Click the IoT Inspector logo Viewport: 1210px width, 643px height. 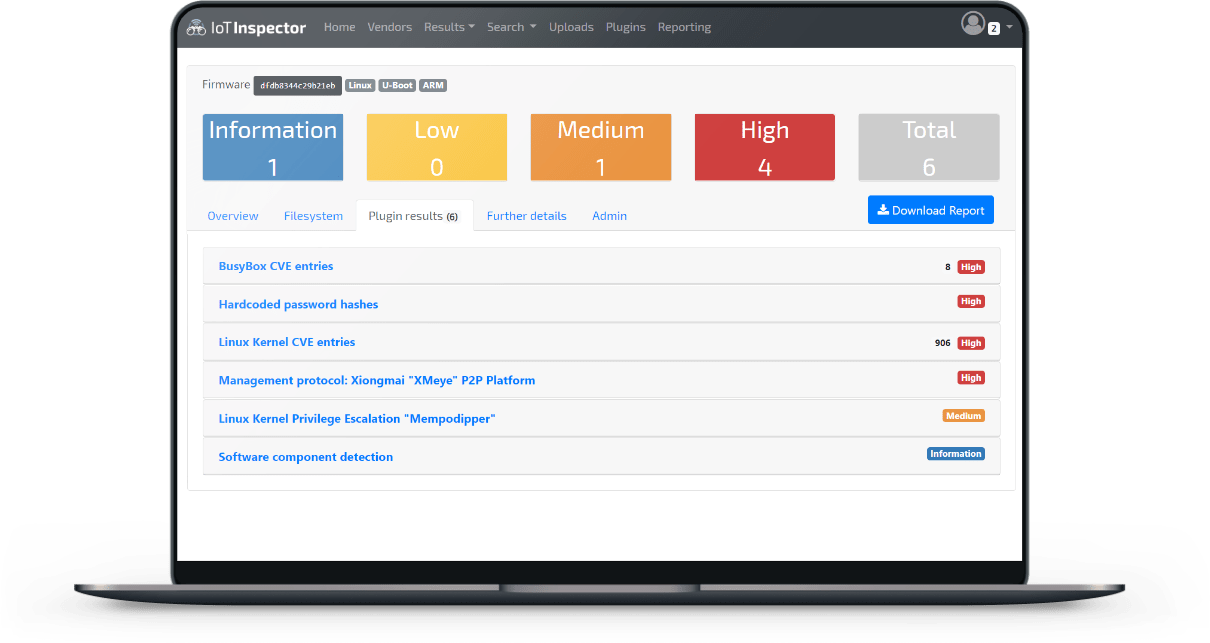click(x=246, y=27)
